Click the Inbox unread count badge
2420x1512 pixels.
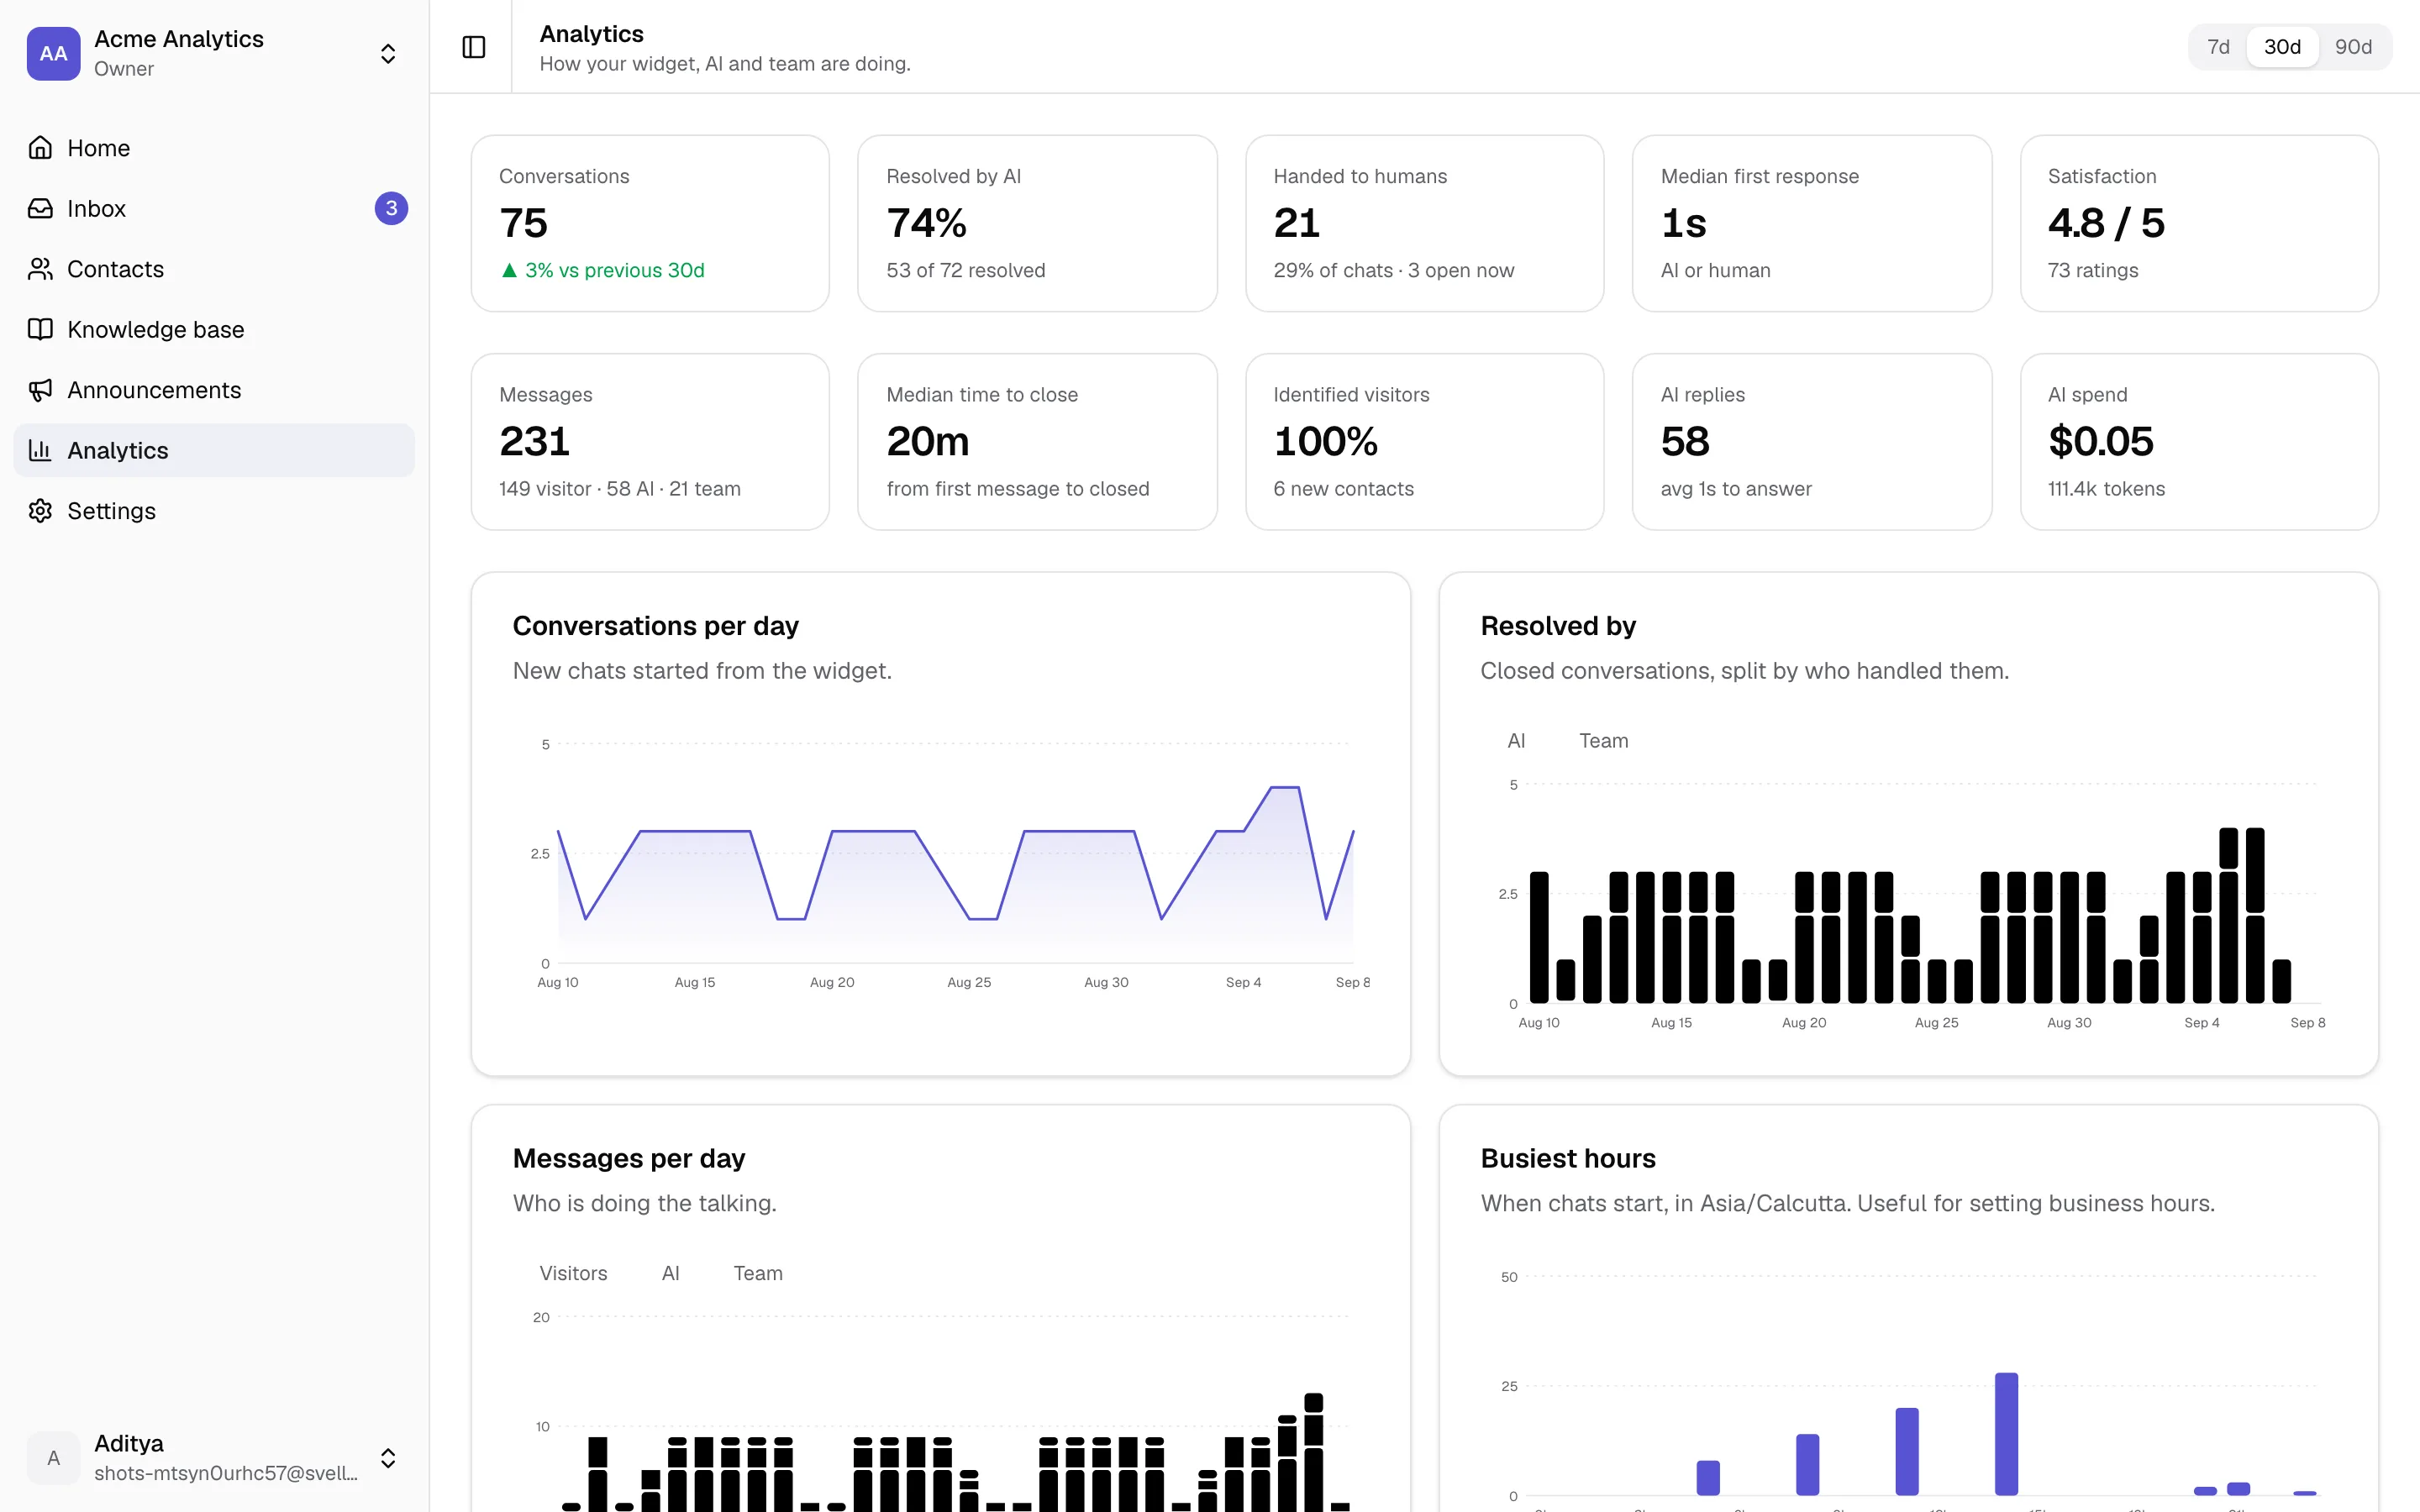click(x=391, y=208)
